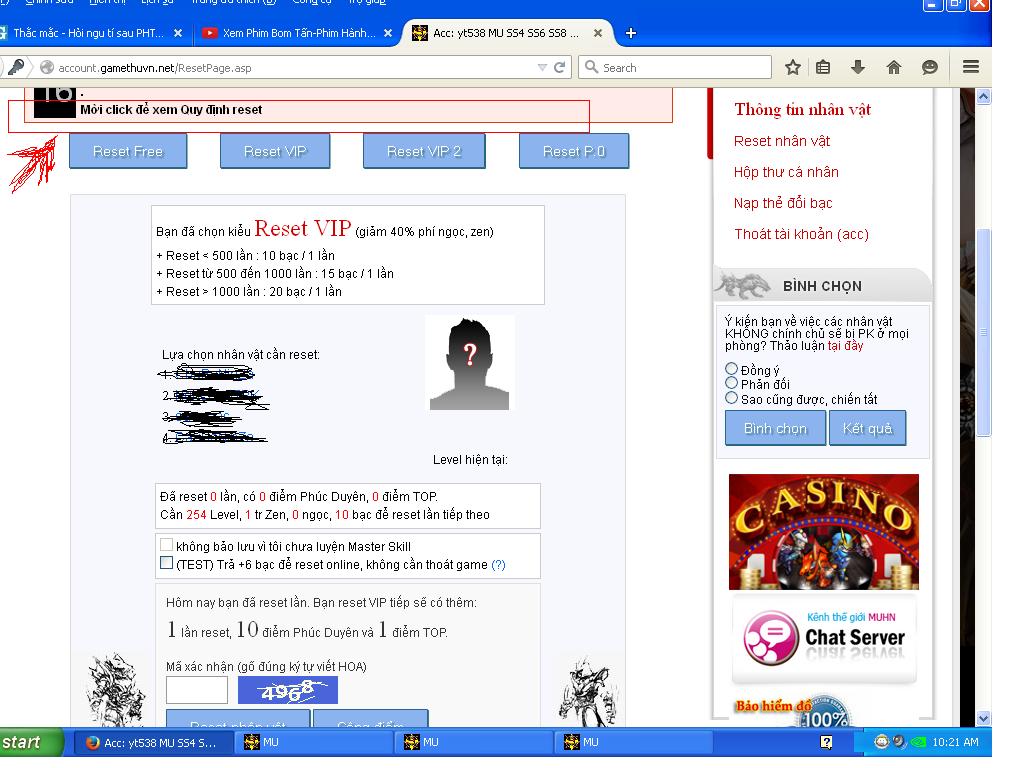Switch to the Thắc mắc tab
1024x768 pixels.
91,33
